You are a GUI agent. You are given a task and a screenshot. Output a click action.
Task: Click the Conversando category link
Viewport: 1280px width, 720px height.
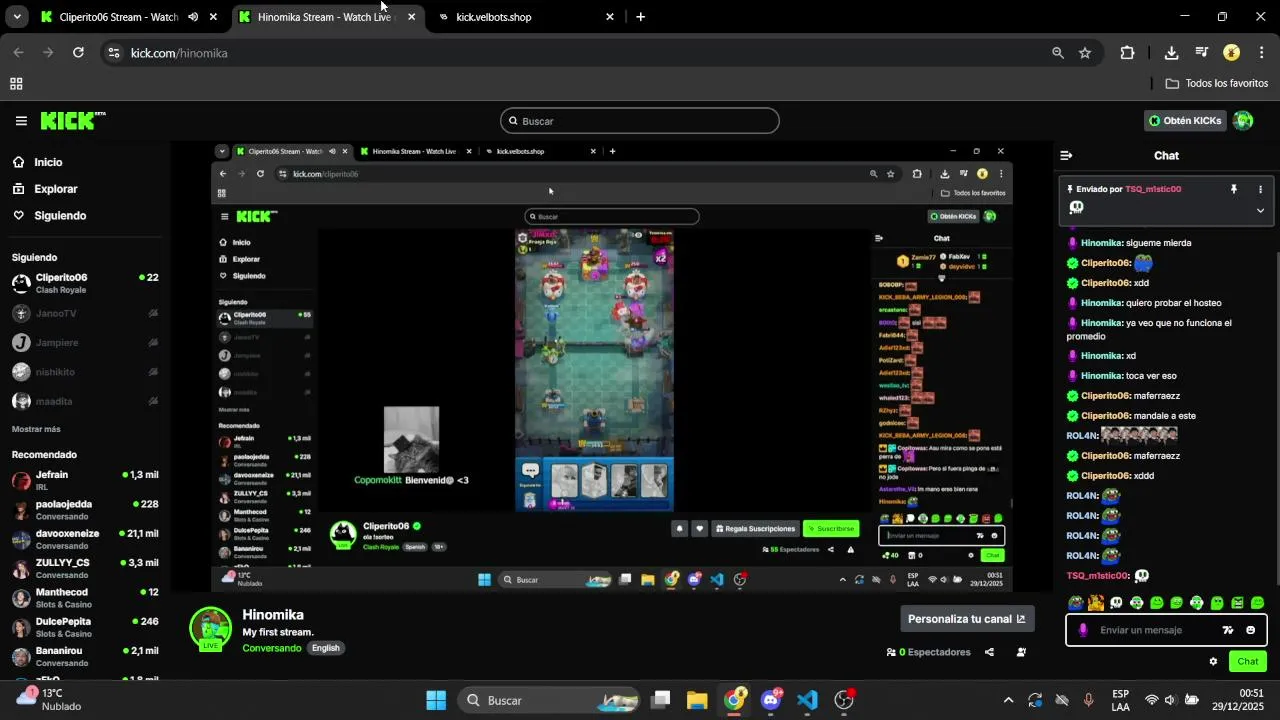tap(272, 648)
